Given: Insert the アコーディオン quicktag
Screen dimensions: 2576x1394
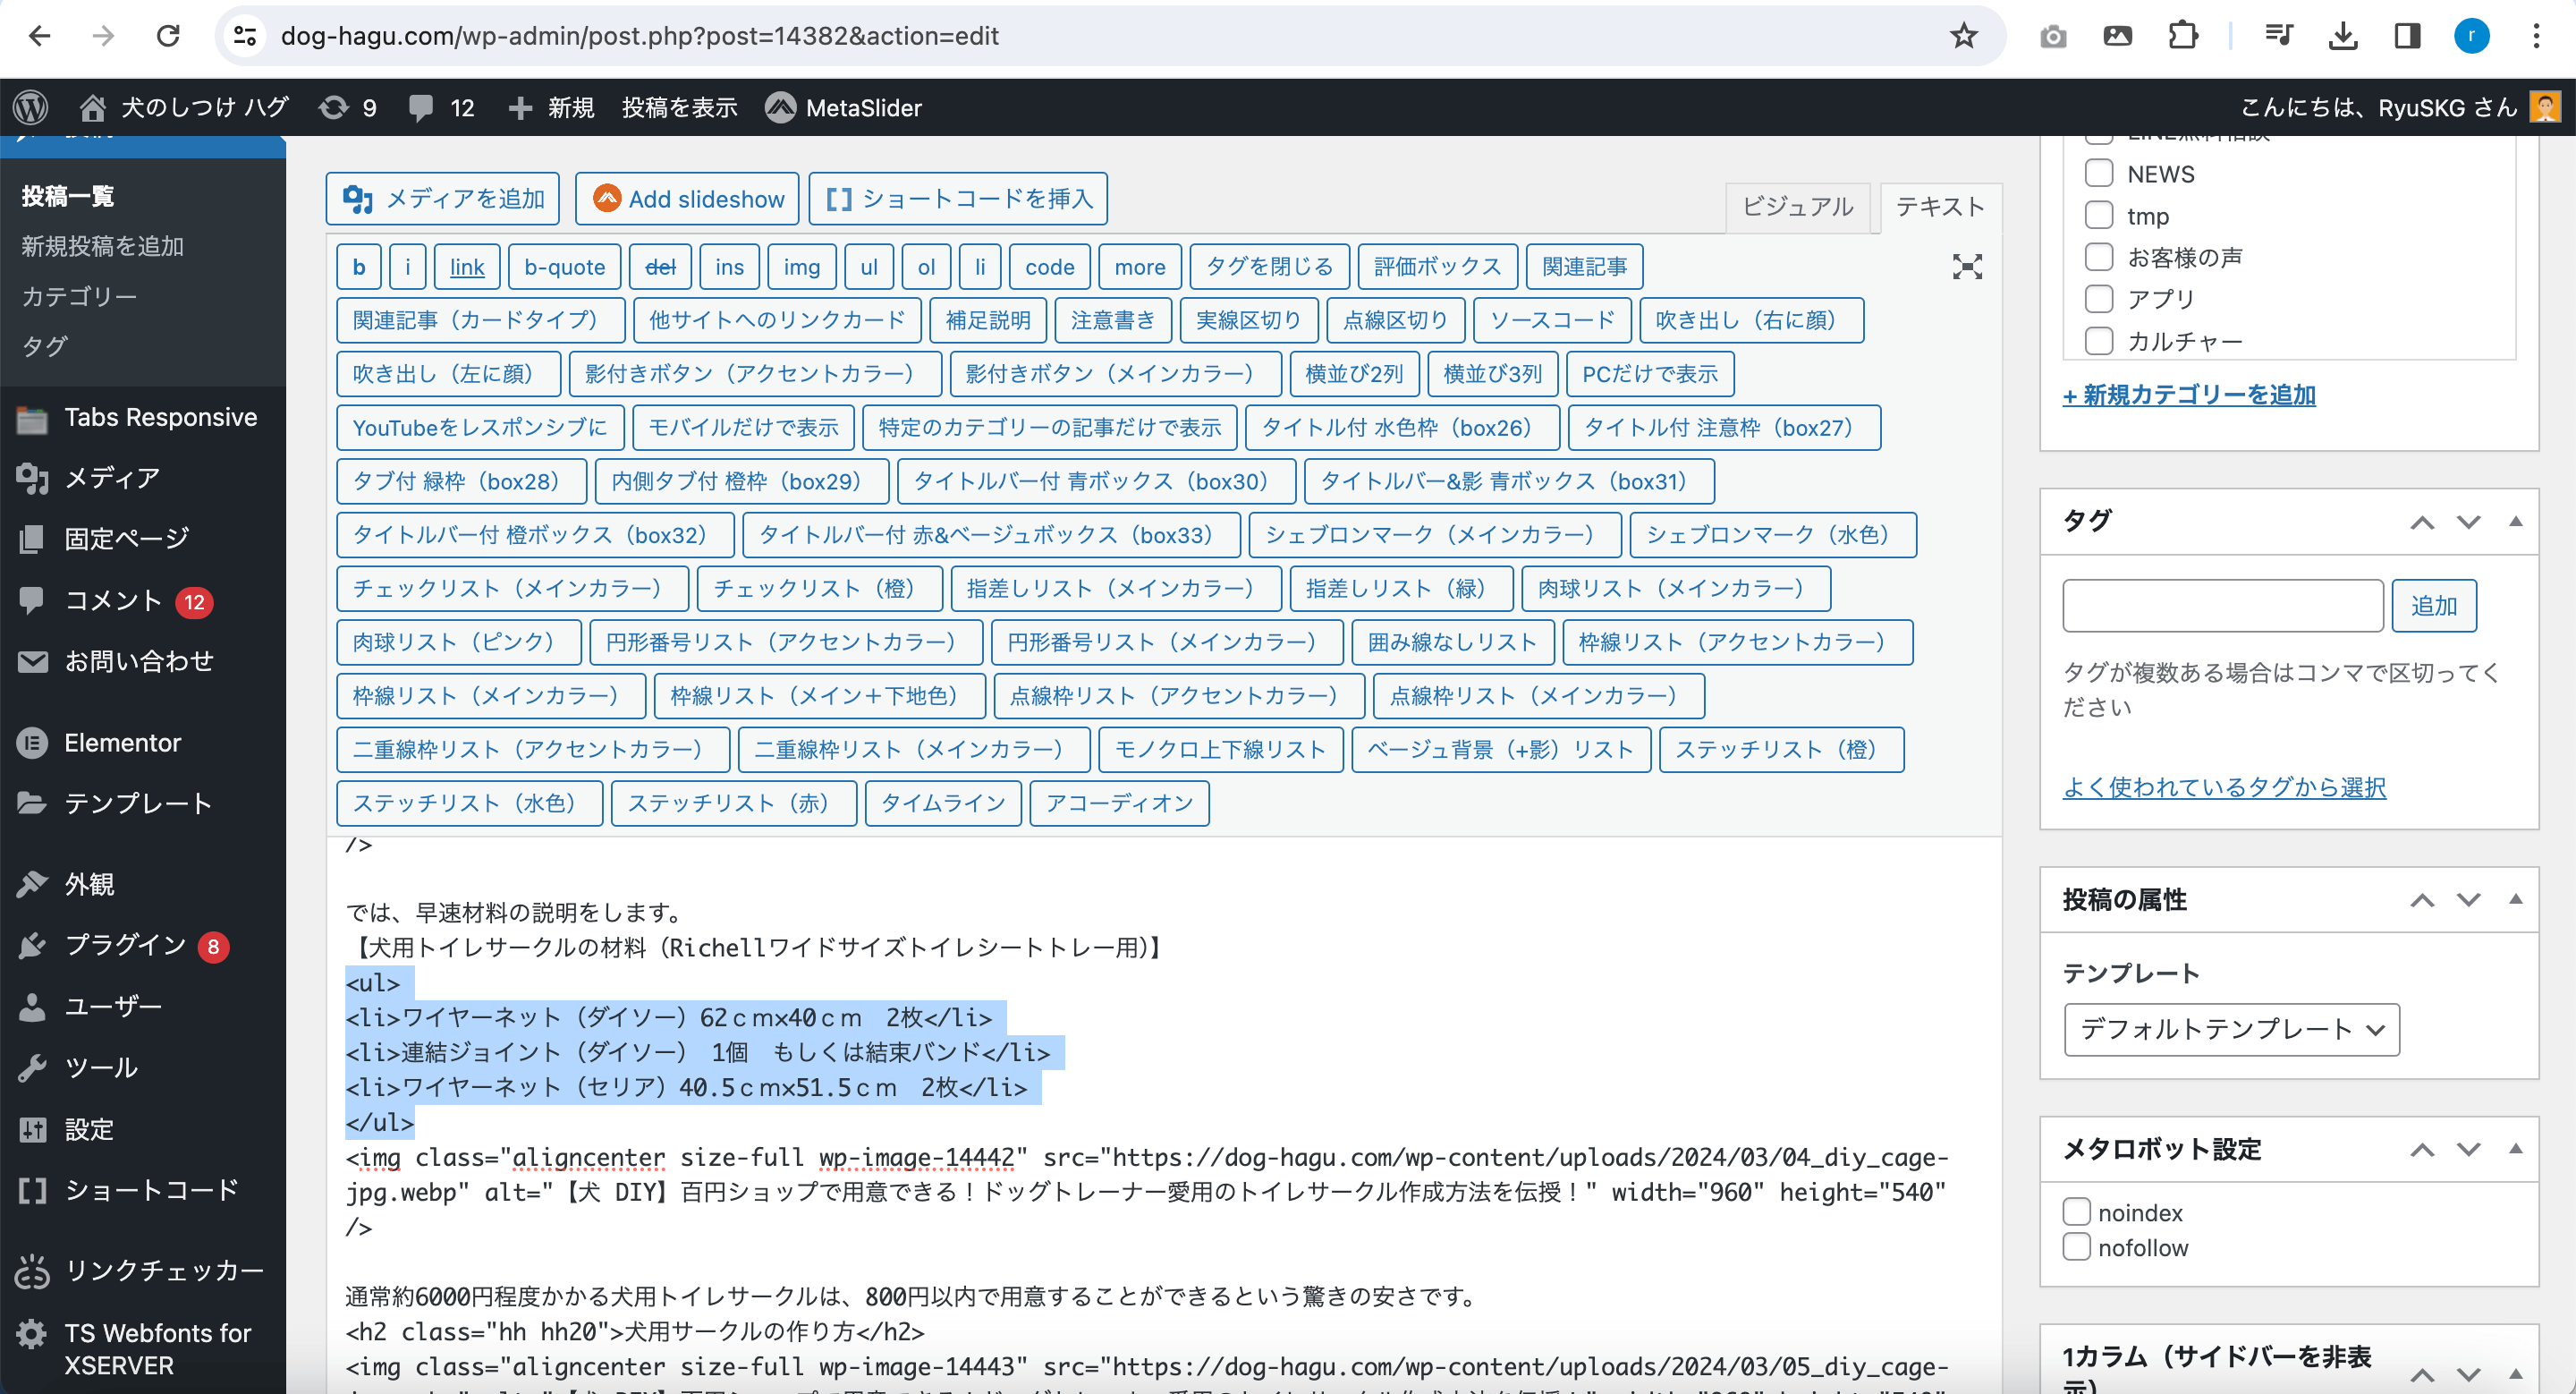Looking at the screenshot, I should [x=1119, y=803].
